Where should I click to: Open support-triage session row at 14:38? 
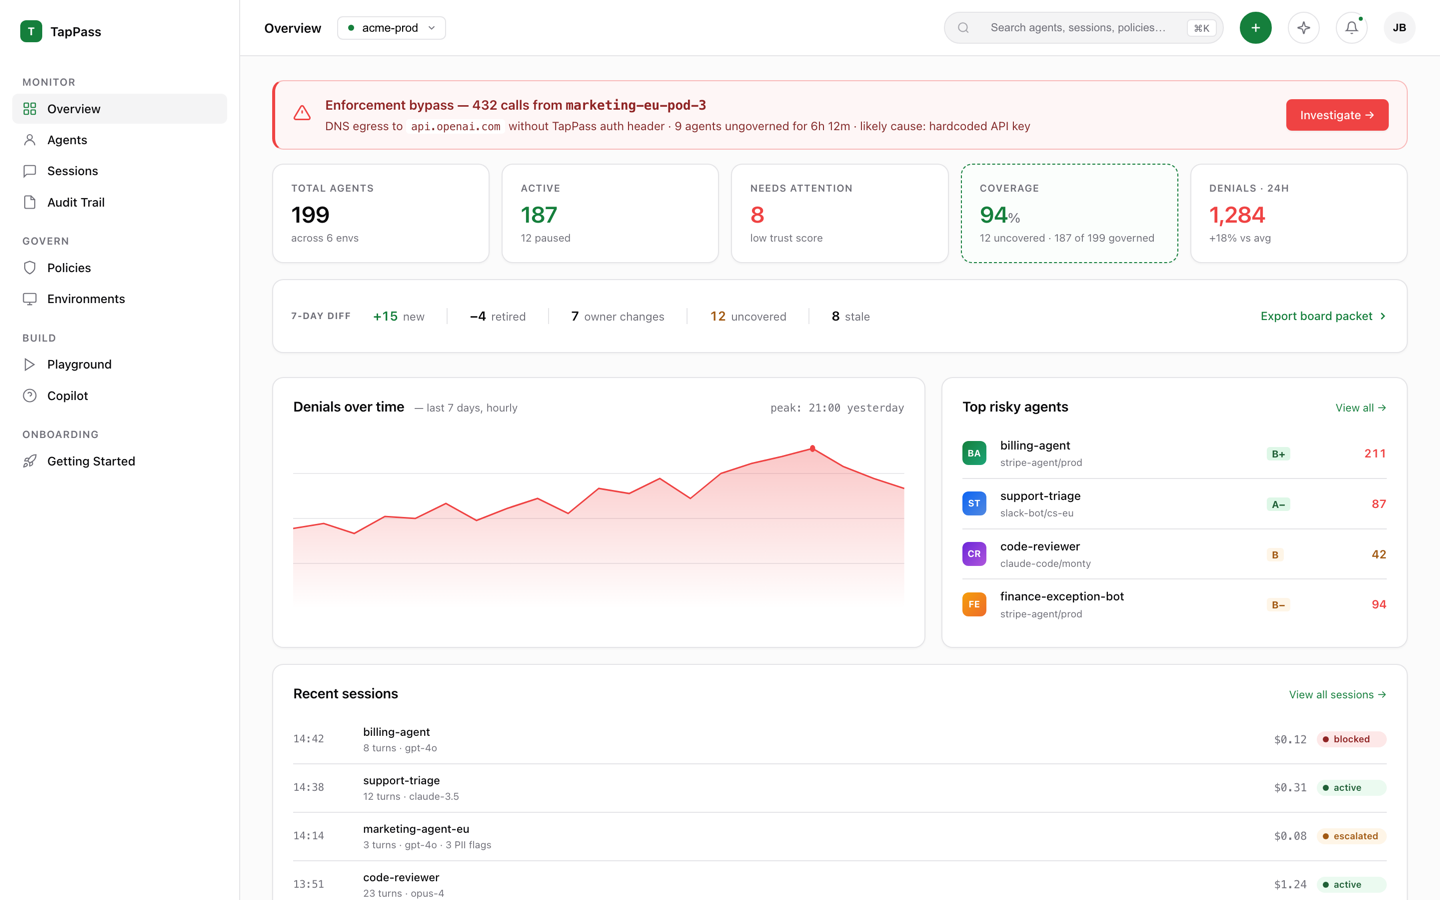[840, 788]
